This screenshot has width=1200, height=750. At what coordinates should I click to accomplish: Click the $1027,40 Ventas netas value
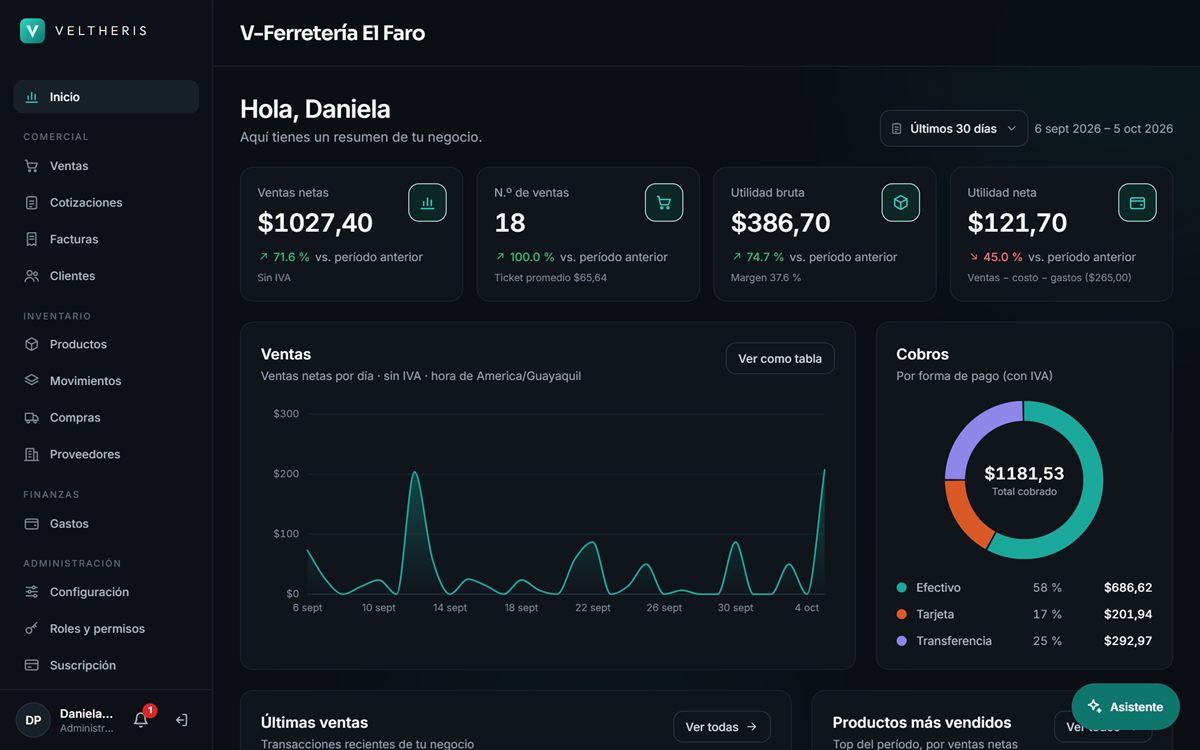pos(315,223)
